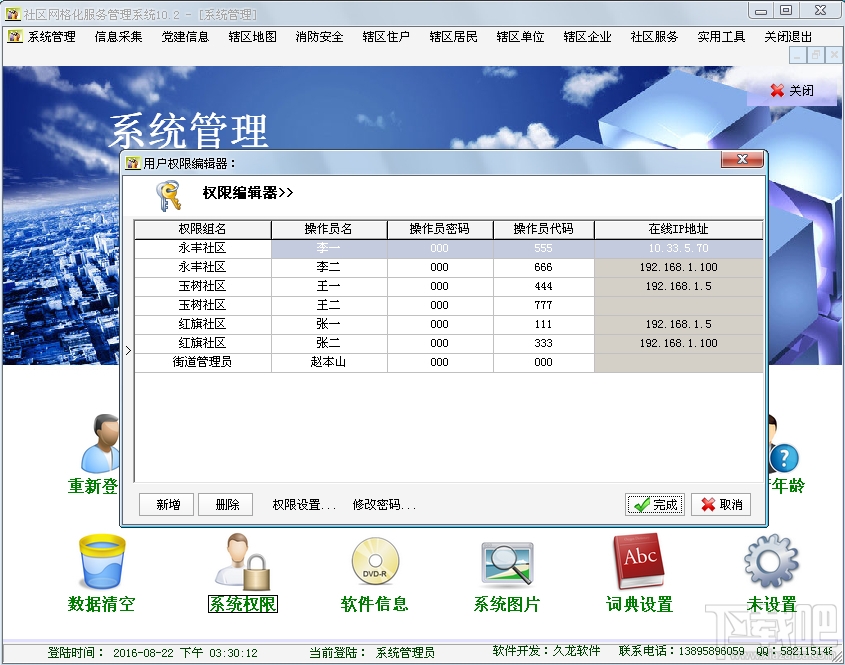Expand the side panel chevron left of the table
This screenshot has width=845, height=665.
click(x=130, y=352)
